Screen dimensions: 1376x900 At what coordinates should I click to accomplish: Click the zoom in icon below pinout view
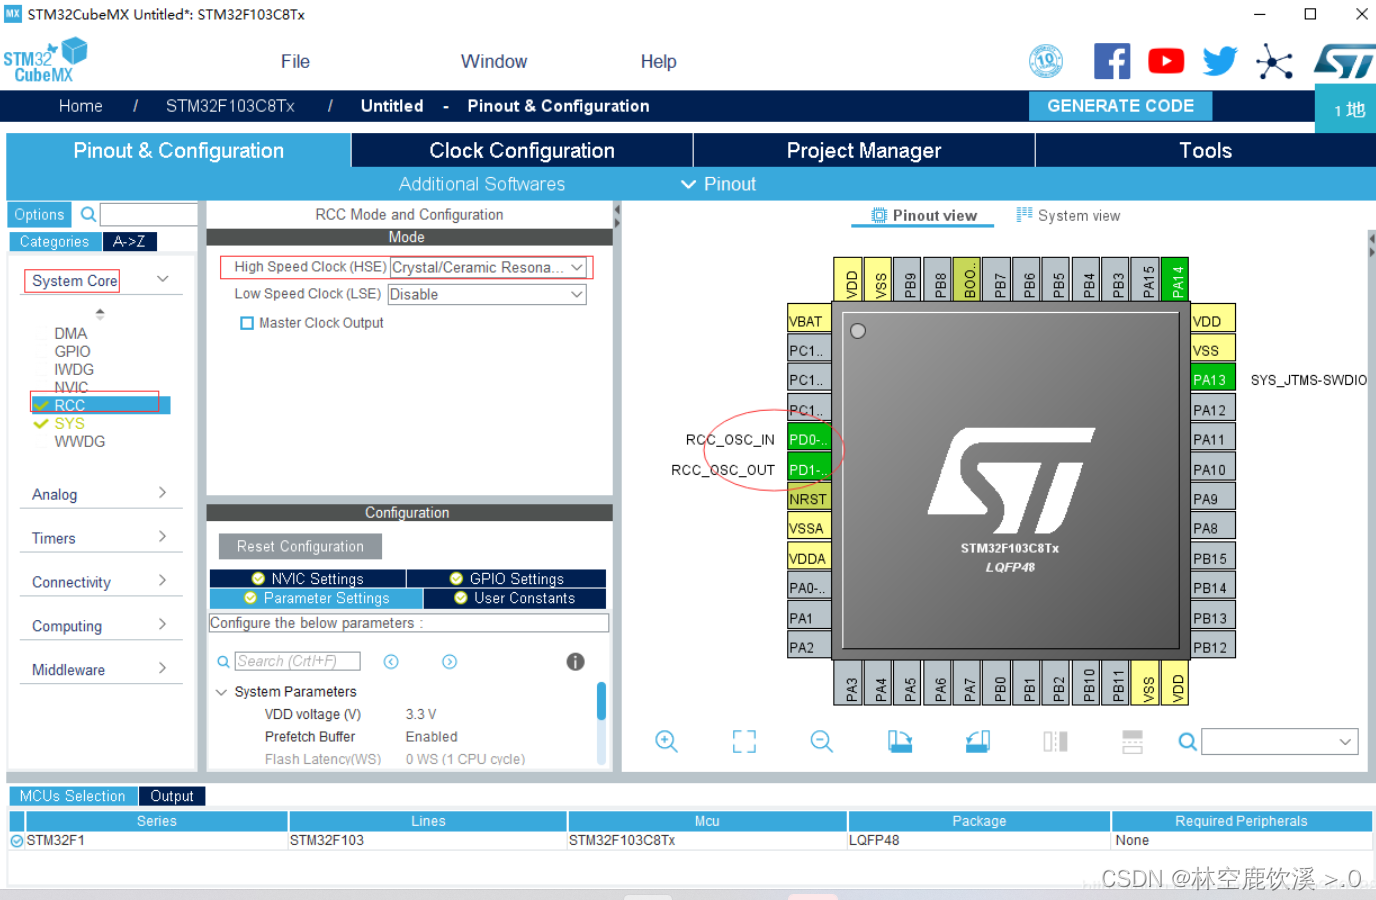[x=666, y=741]
